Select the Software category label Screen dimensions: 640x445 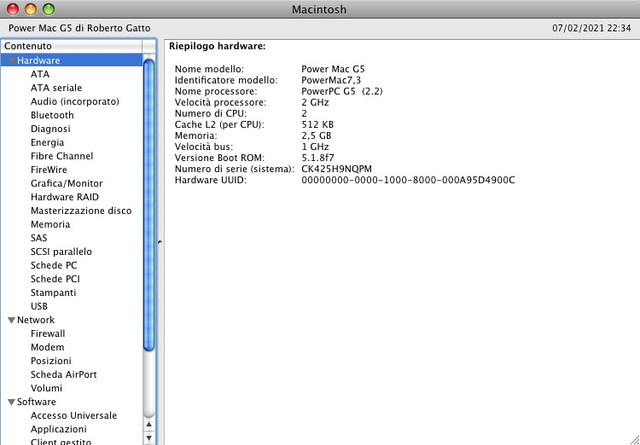[x=36, y=402]
